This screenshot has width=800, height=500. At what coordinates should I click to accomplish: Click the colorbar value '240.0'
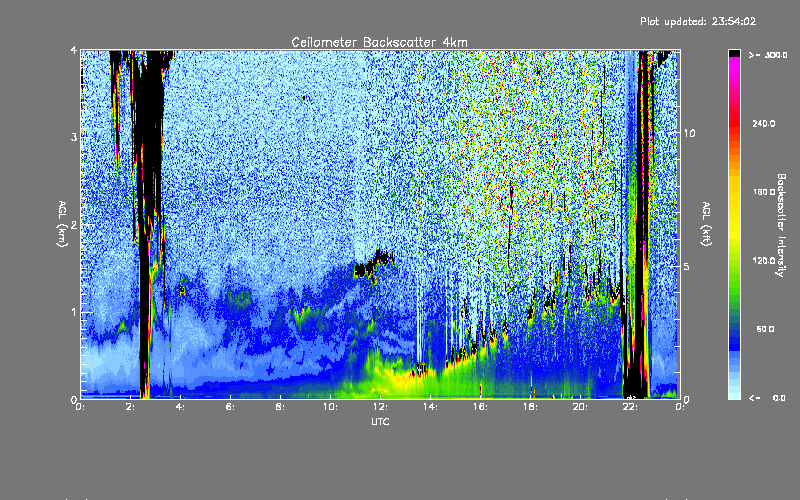764,123
